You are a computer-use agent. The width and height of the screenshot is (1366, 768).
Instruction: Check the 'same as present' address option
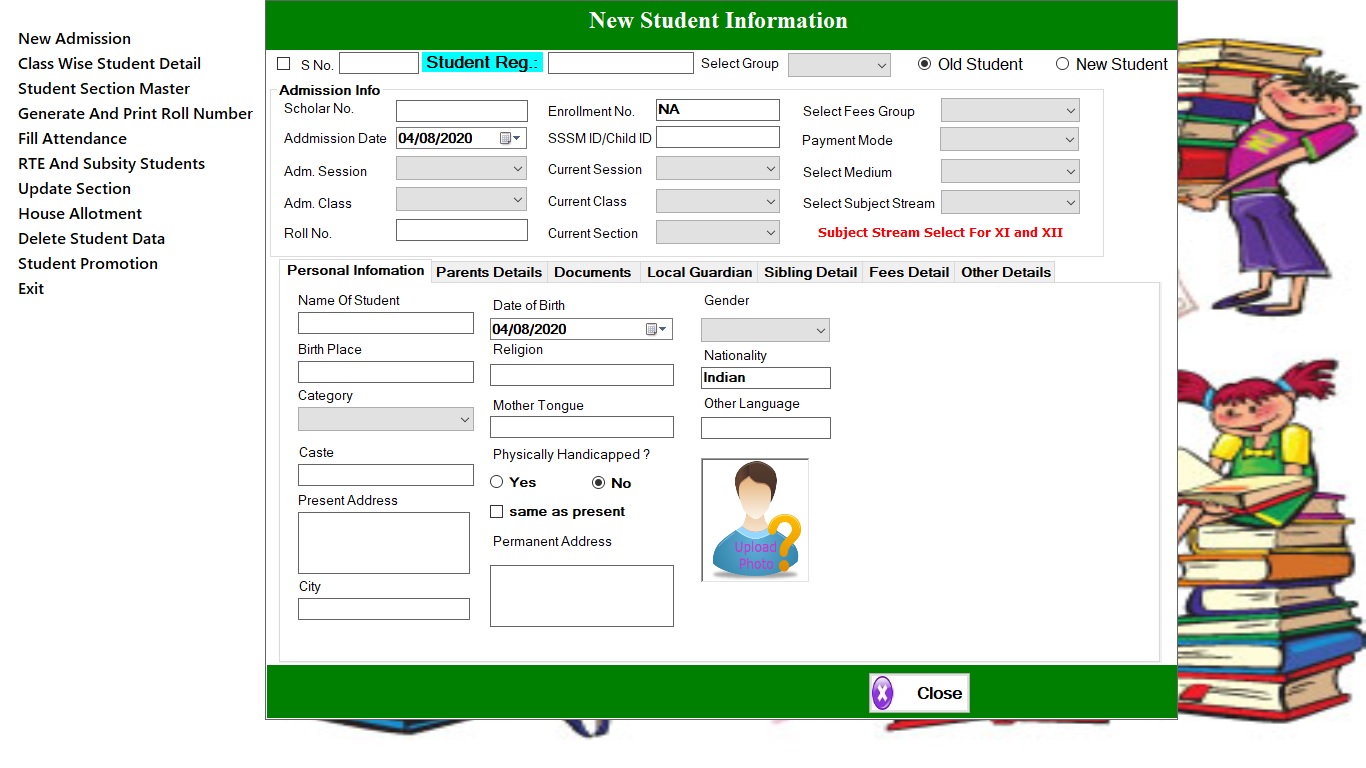tap(497, 511)
